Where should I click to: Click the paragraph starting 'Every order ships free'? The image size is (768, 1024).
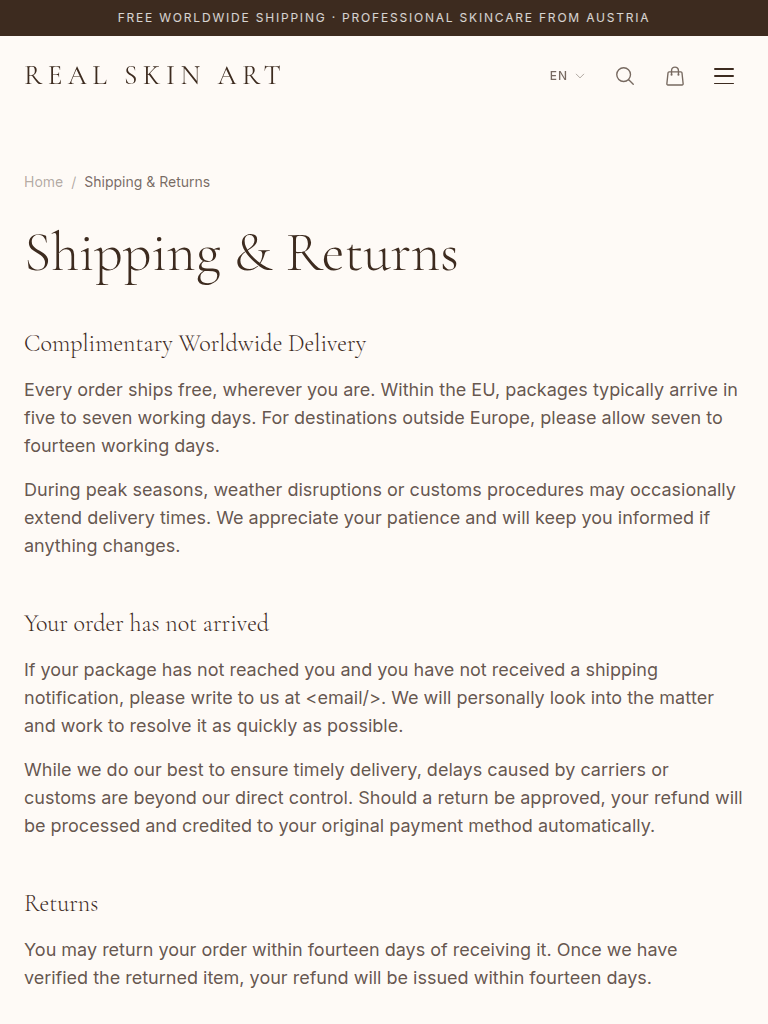pyautogui.click(x=380, y=418)
